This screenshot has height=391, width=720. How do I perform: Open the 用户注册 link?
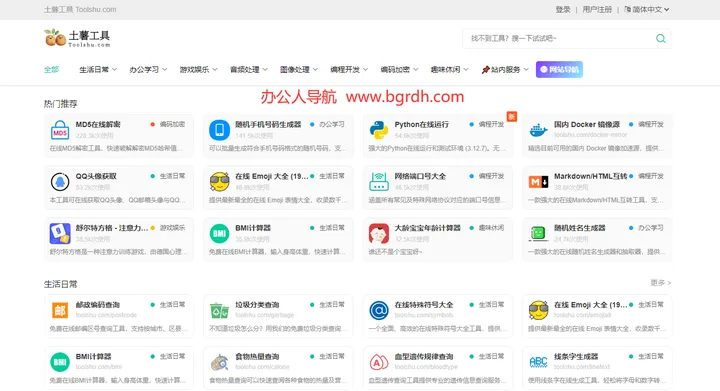click(x=597, y=9)
